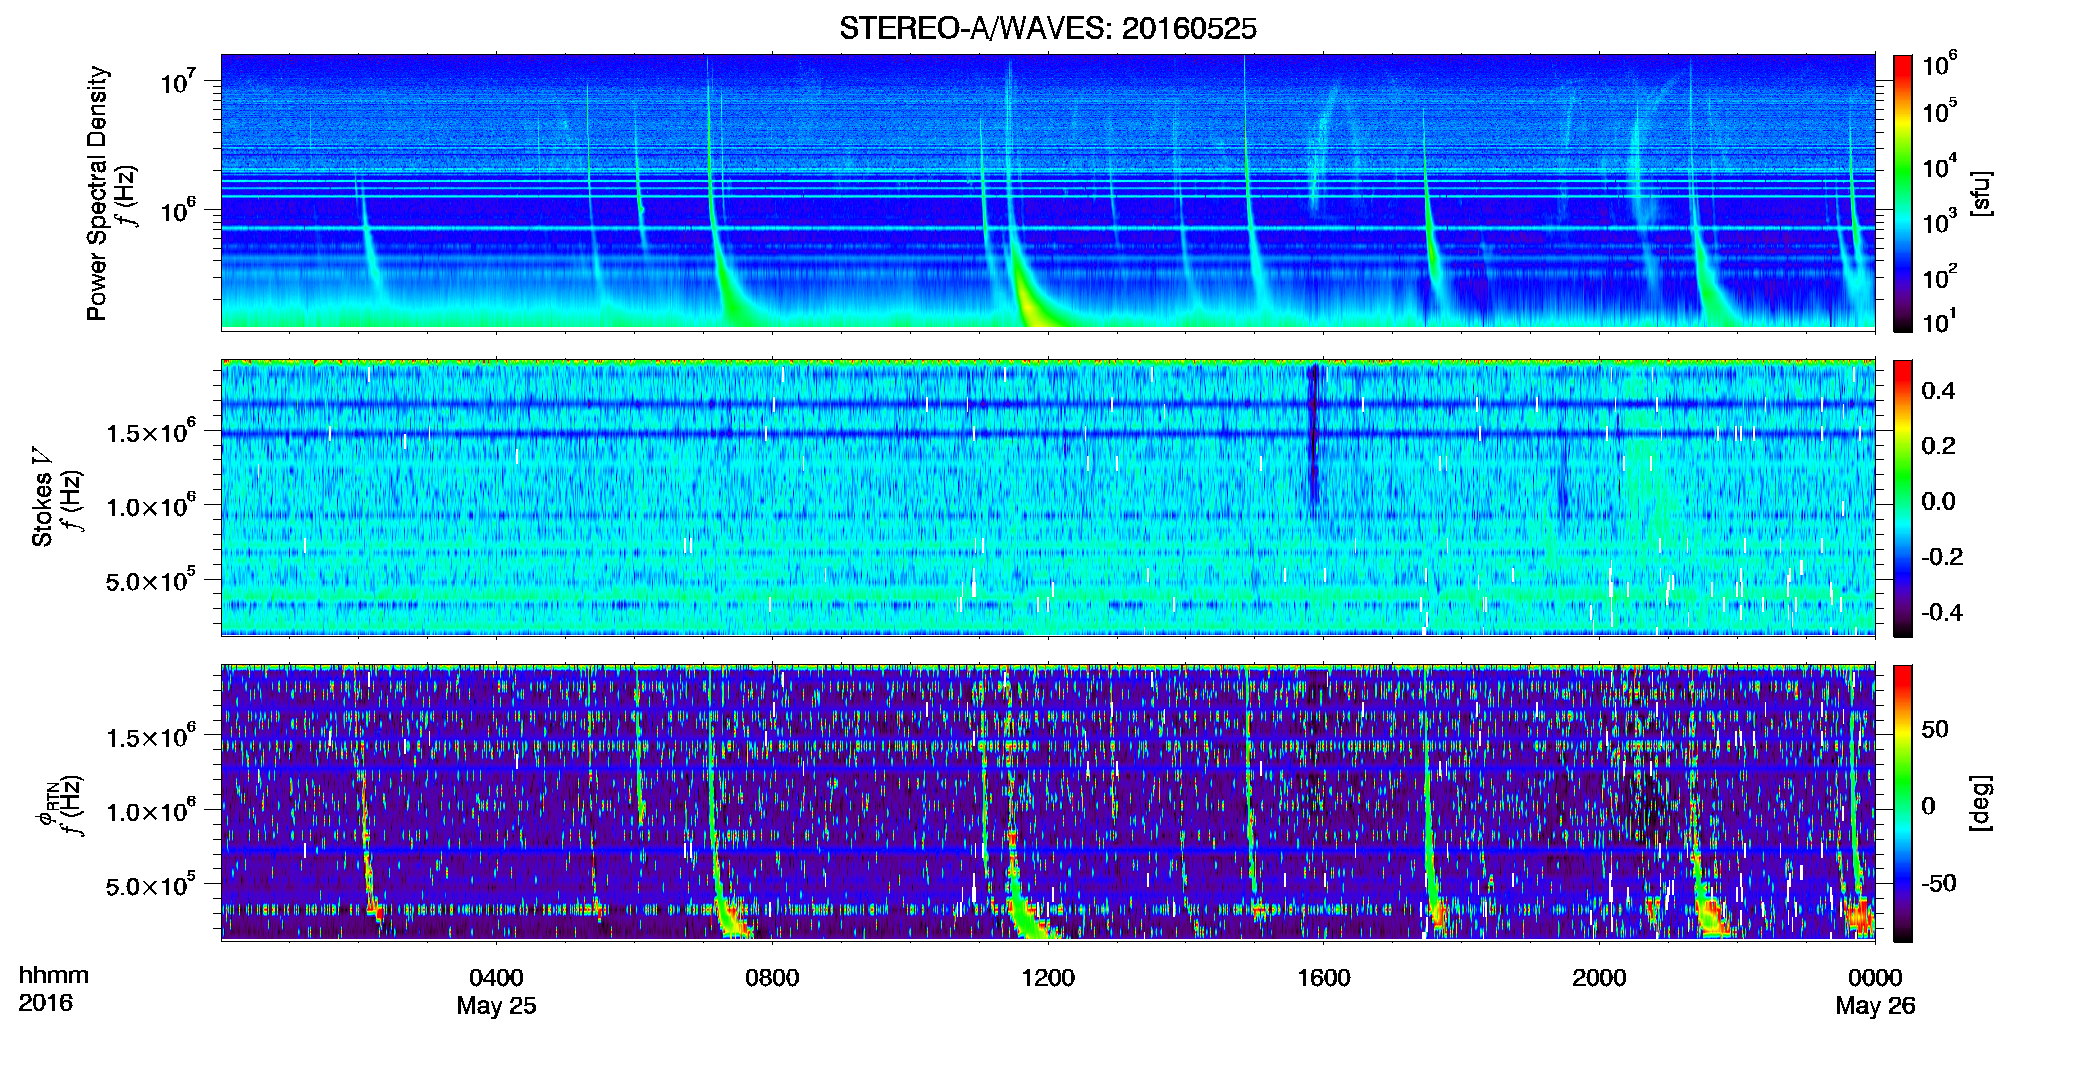Click the 50 value on degrees color bar
Screen dimensions: 2096x1080
(1935, 729)
